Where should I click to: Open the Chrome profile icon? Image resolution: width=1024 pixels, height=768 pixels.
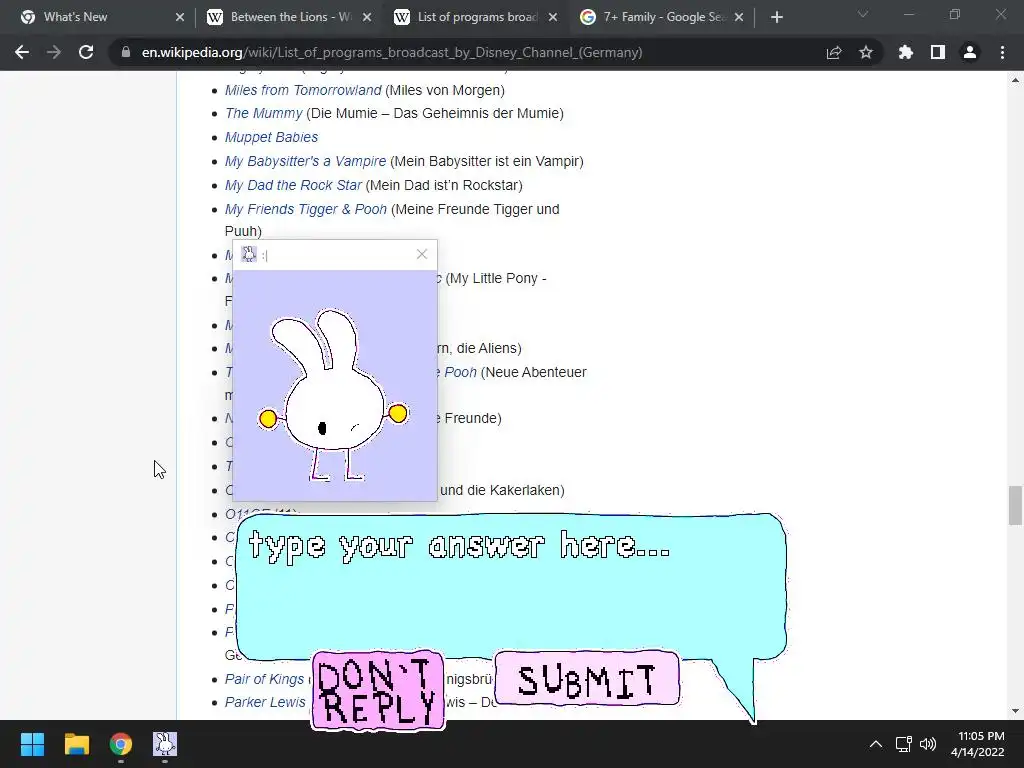970,52
